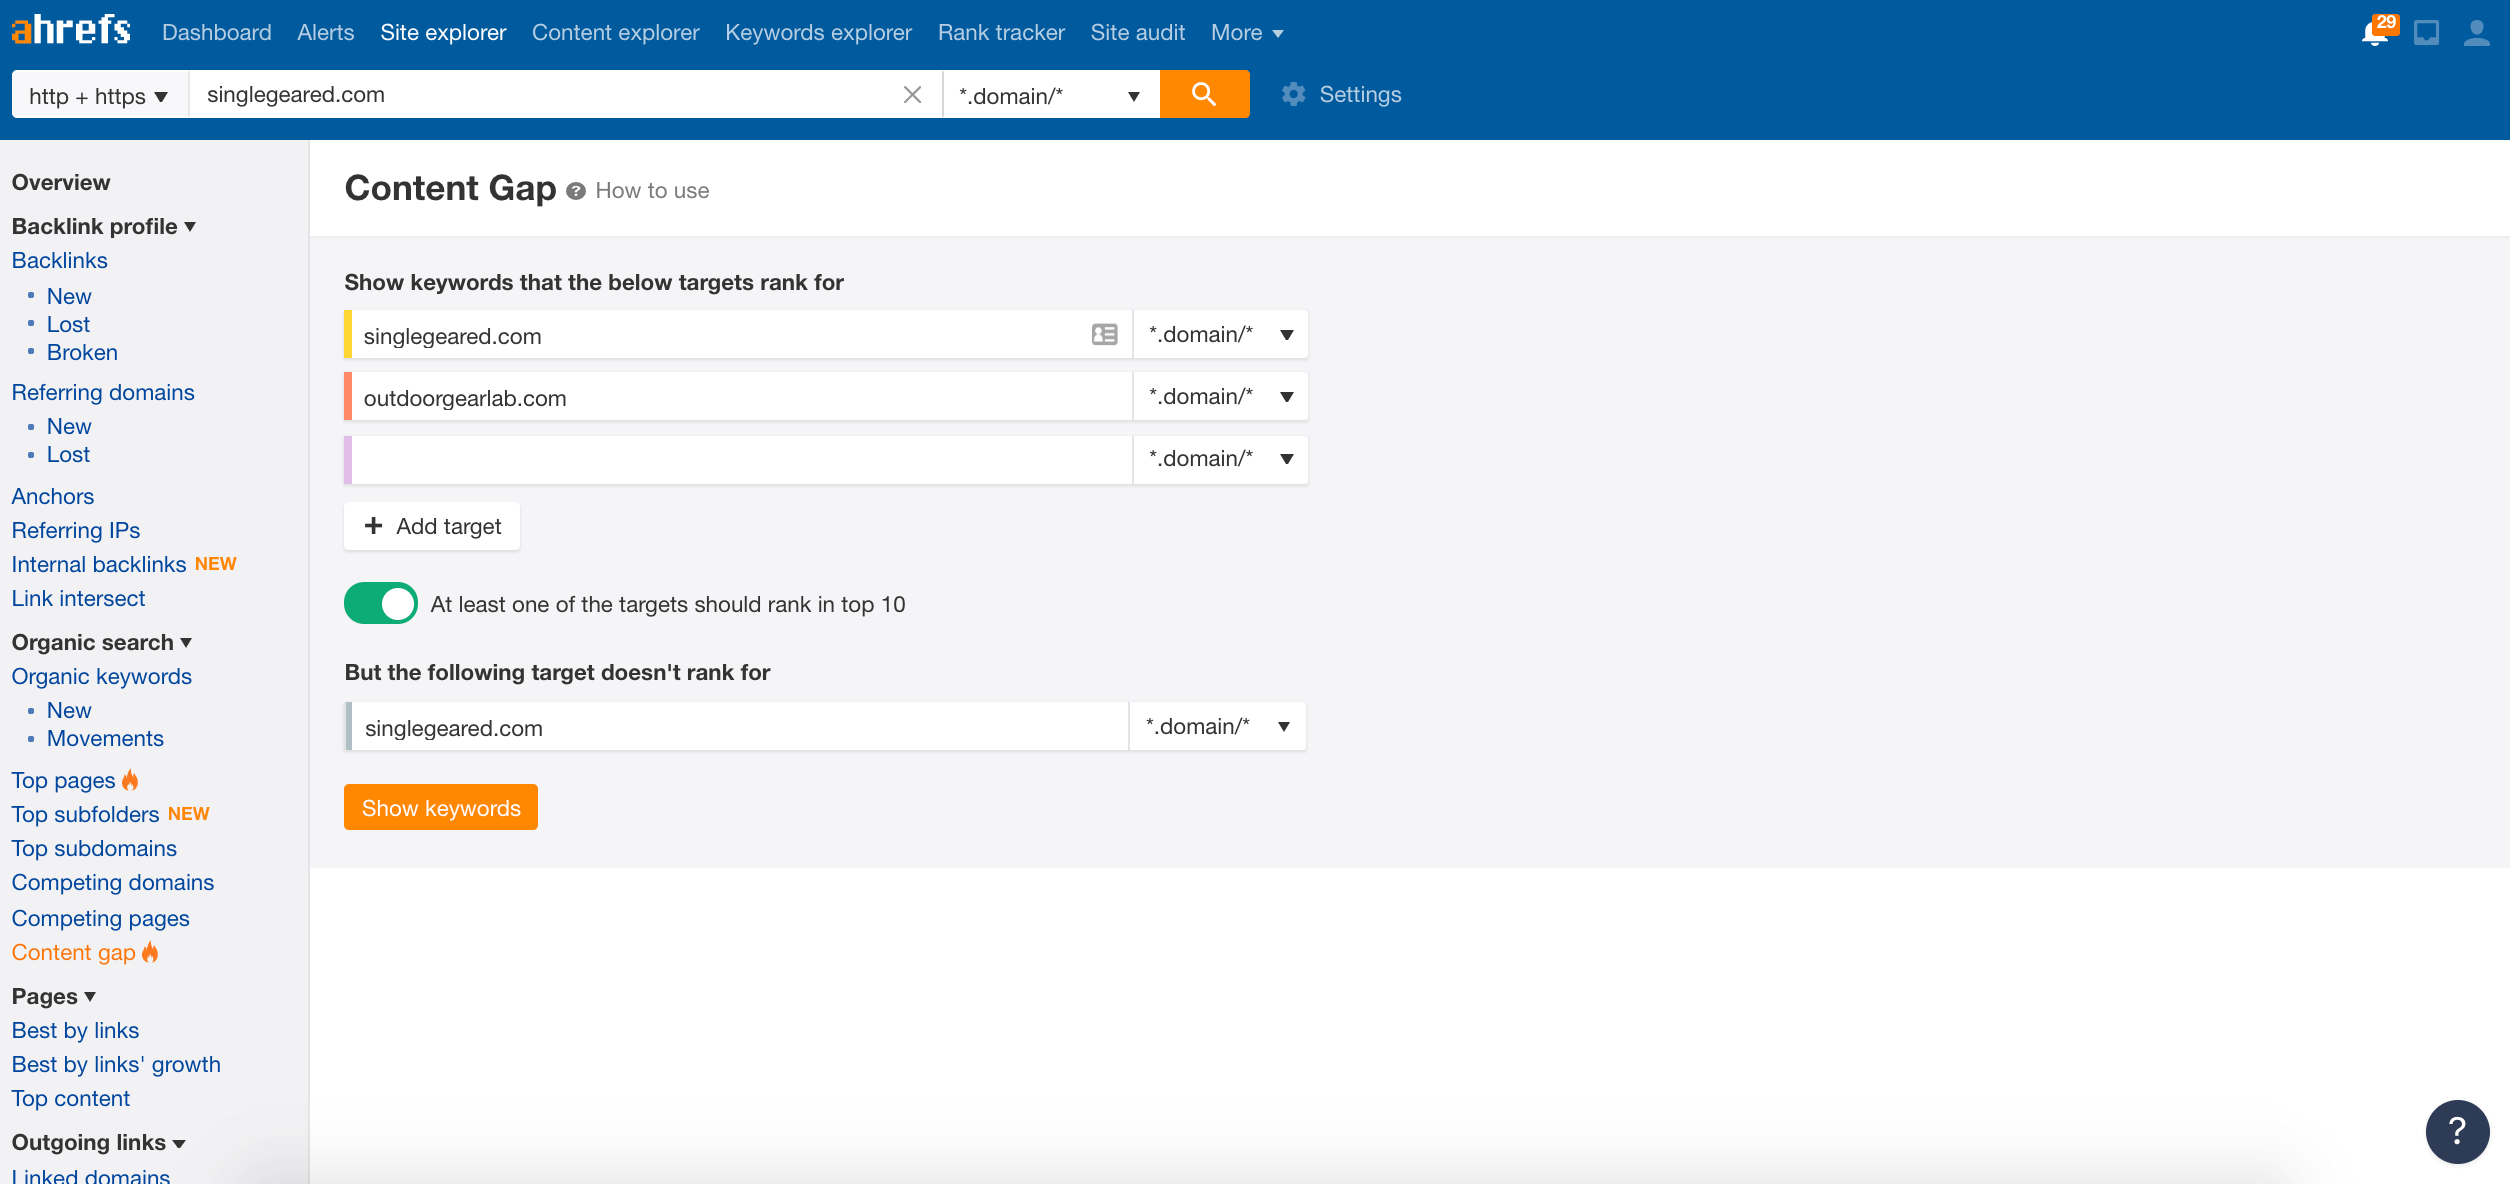Click the flame icon next to Content gap
This screenshot has width=2510, height=1184.
click(150, 952)
